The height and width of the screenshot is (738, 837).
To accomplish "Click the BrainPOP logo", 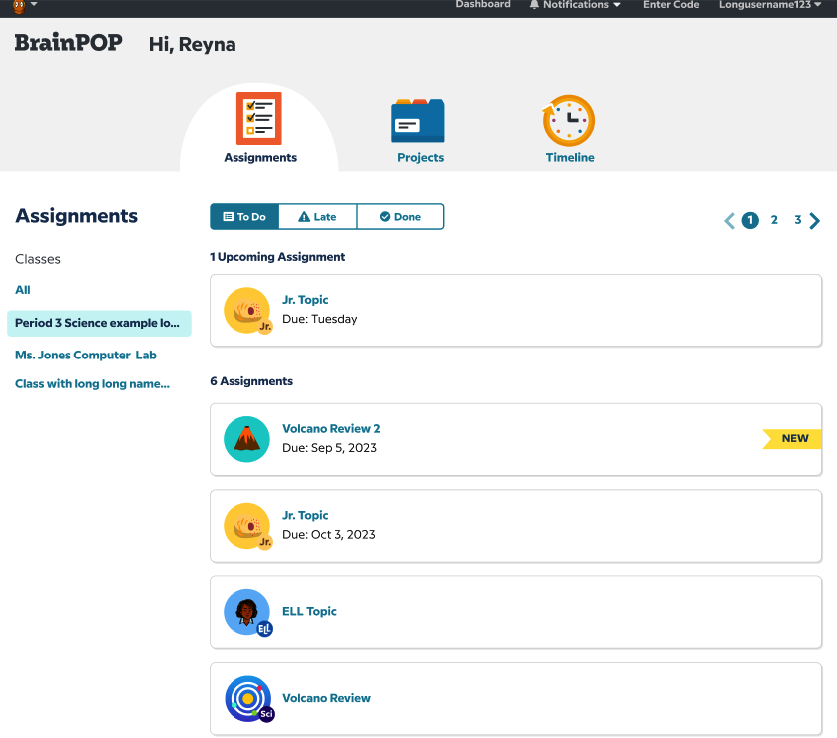I will pos(68,43).
